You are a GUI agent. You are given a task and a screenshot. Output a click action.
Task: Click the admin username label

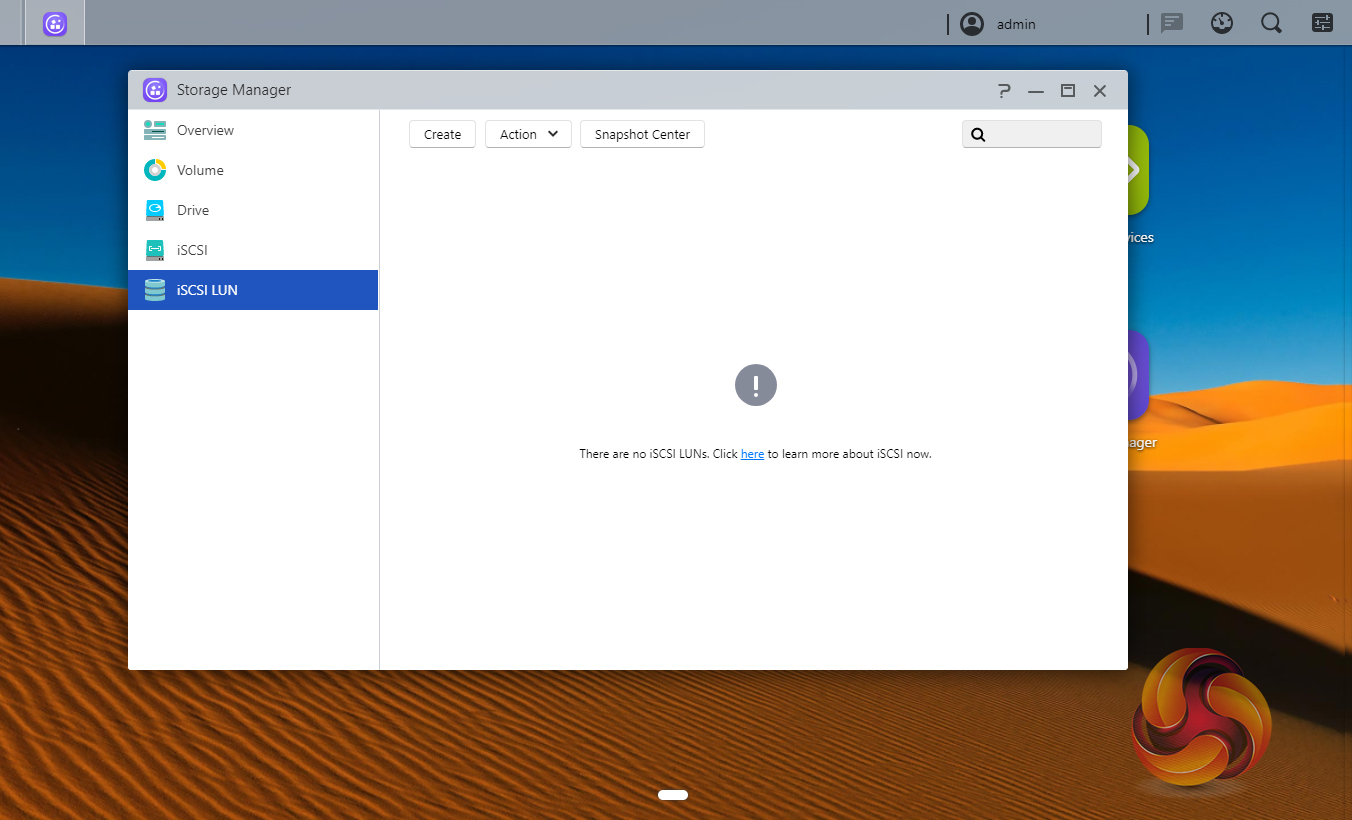coord(1016,24)
